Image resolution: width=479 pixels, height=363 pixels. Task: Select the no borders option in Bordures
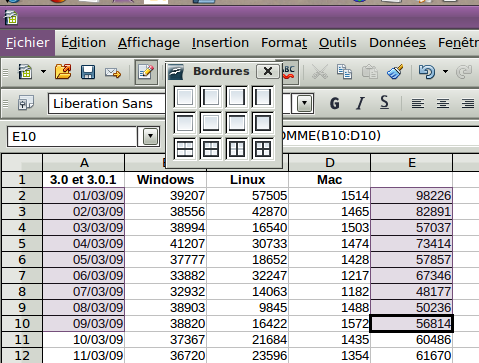(x=184, y=97)
